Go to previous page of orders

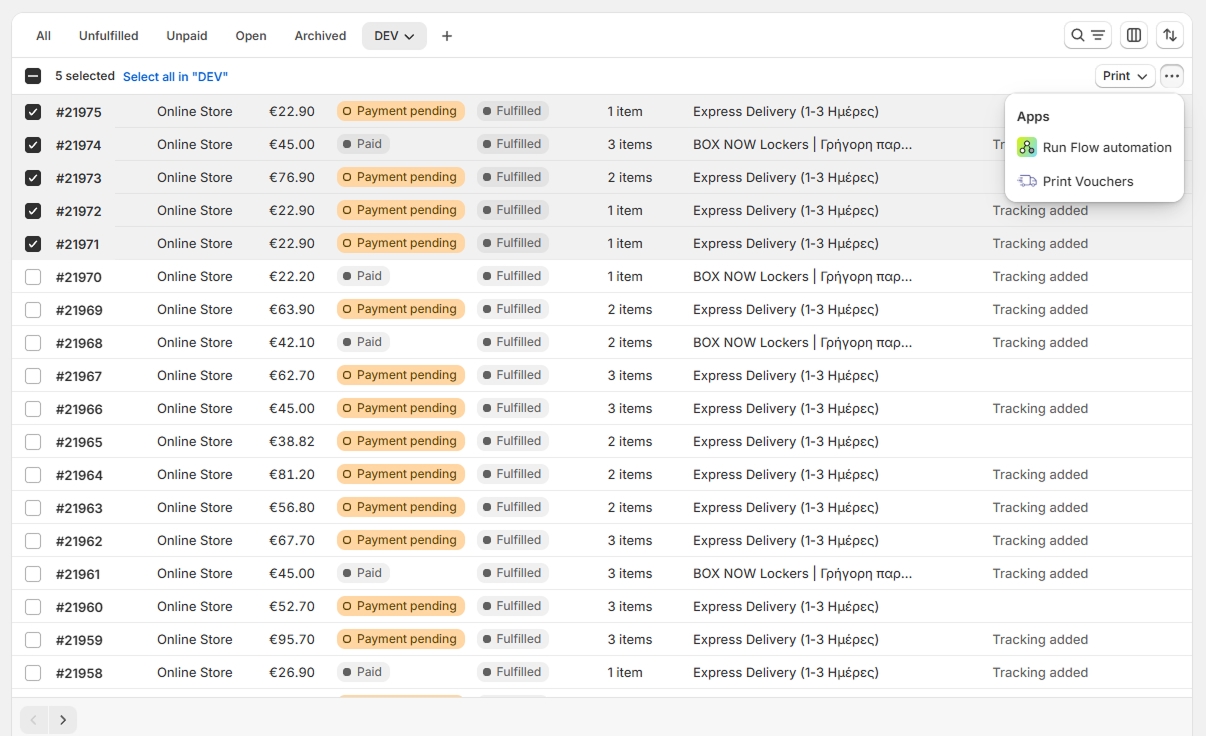tap(34, 719)
